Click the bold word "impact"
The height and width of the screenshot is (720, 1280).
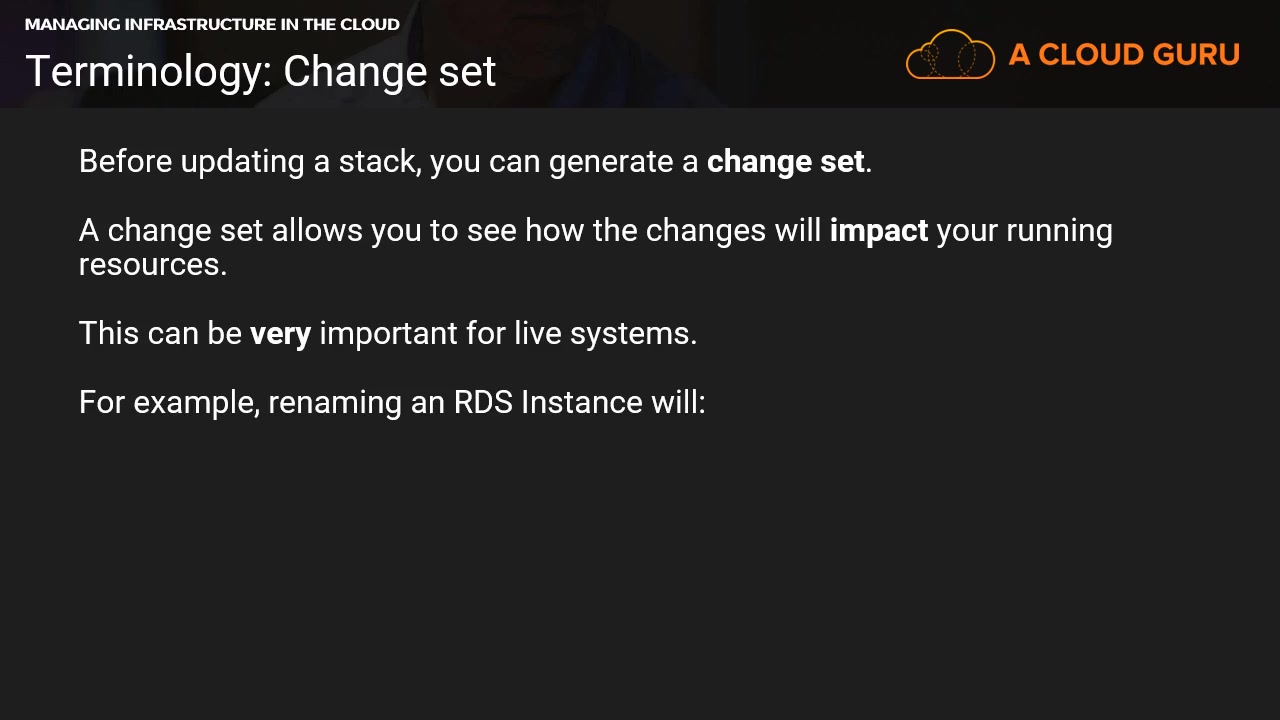tap(878, 231)
